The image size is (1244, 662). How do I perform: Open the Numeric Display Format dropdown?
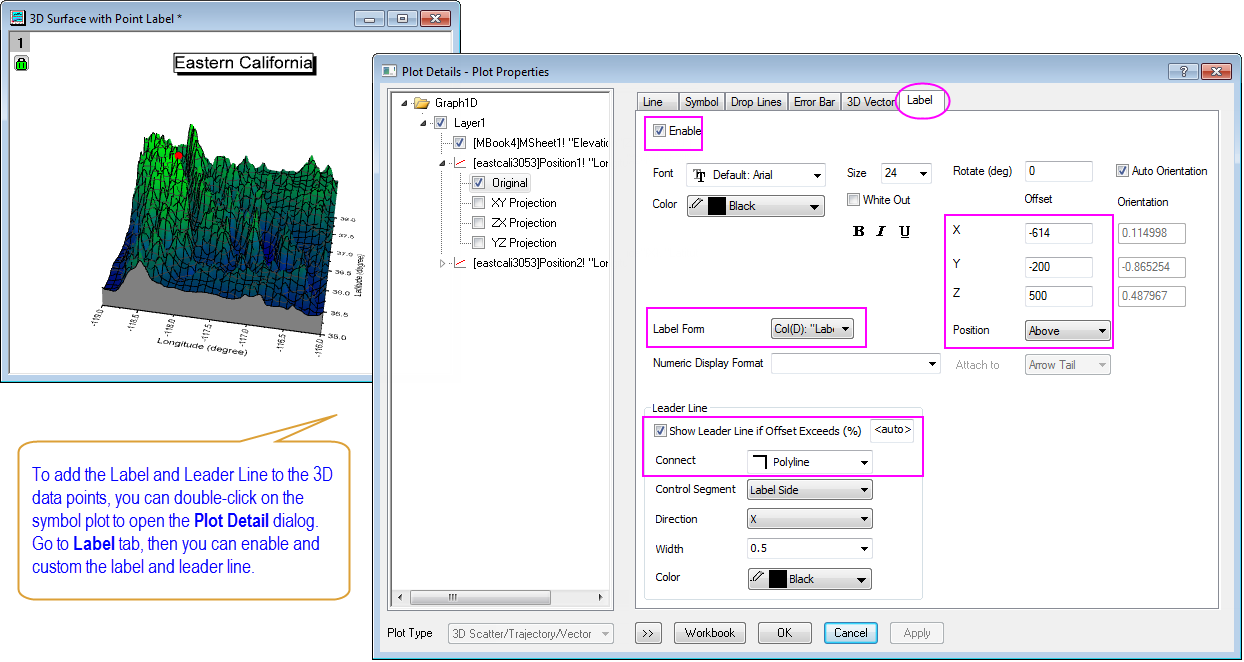[856, 364]
